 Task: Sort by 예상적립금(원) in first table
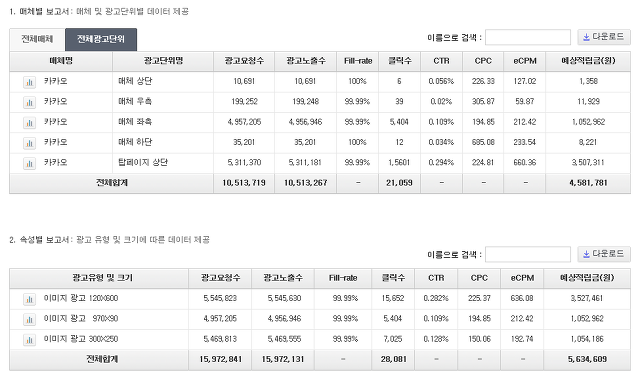tap(588, 61)
